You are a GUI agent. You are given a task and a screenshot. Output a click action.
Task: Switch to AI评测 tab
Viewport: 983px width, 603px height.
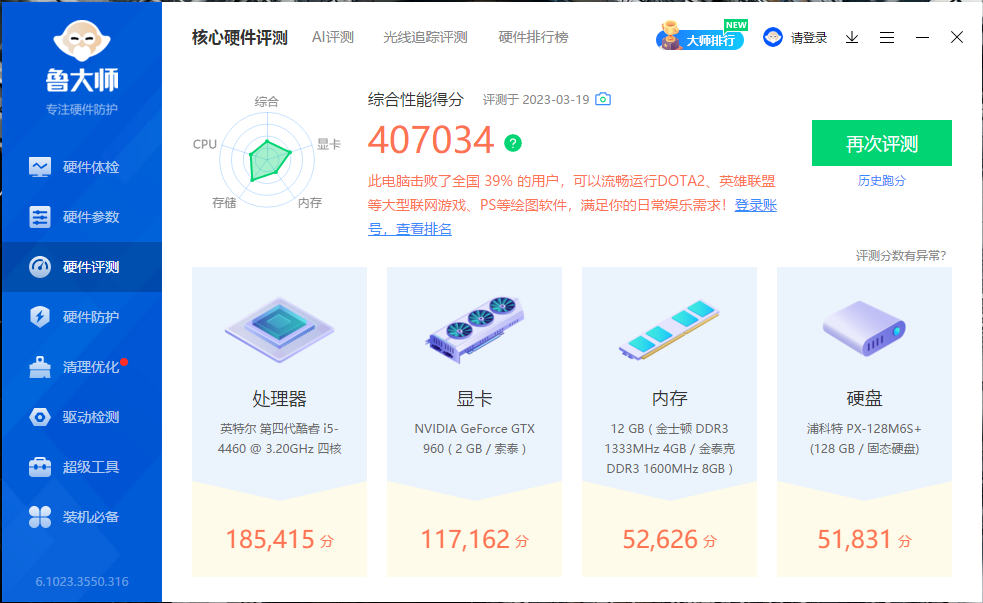[x=333, y=38]
